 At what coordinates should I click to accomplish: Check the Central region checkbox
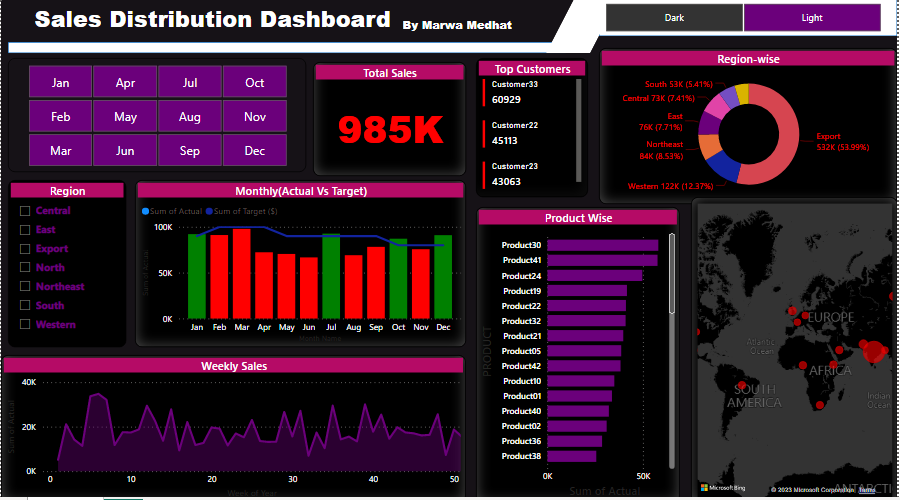click(x=25, y=211)
